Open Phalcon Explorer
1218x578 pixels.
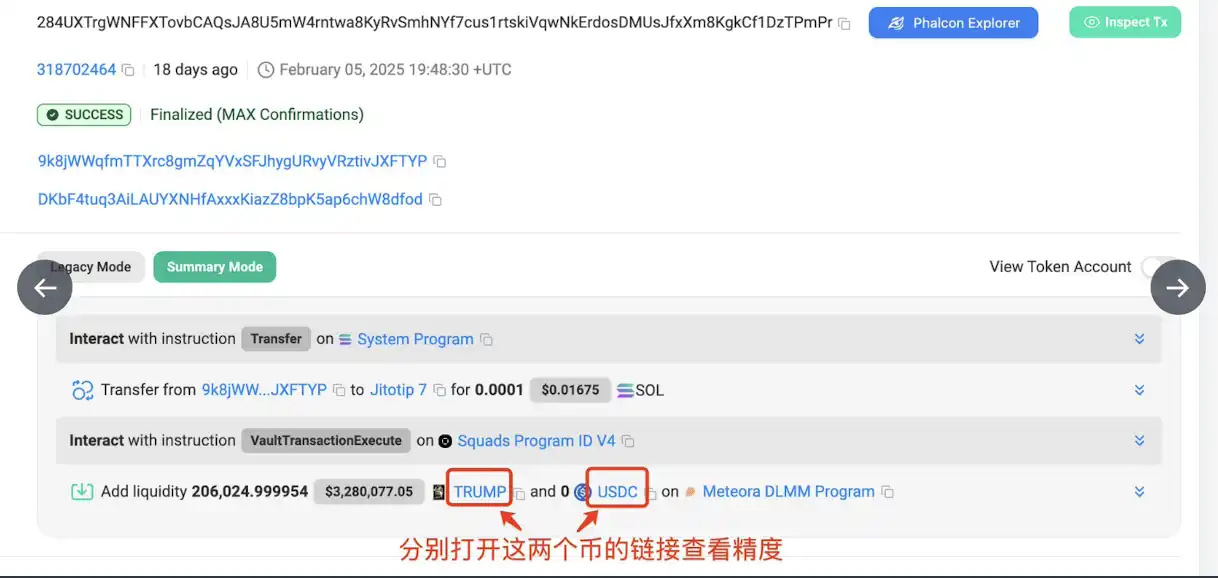953,23
